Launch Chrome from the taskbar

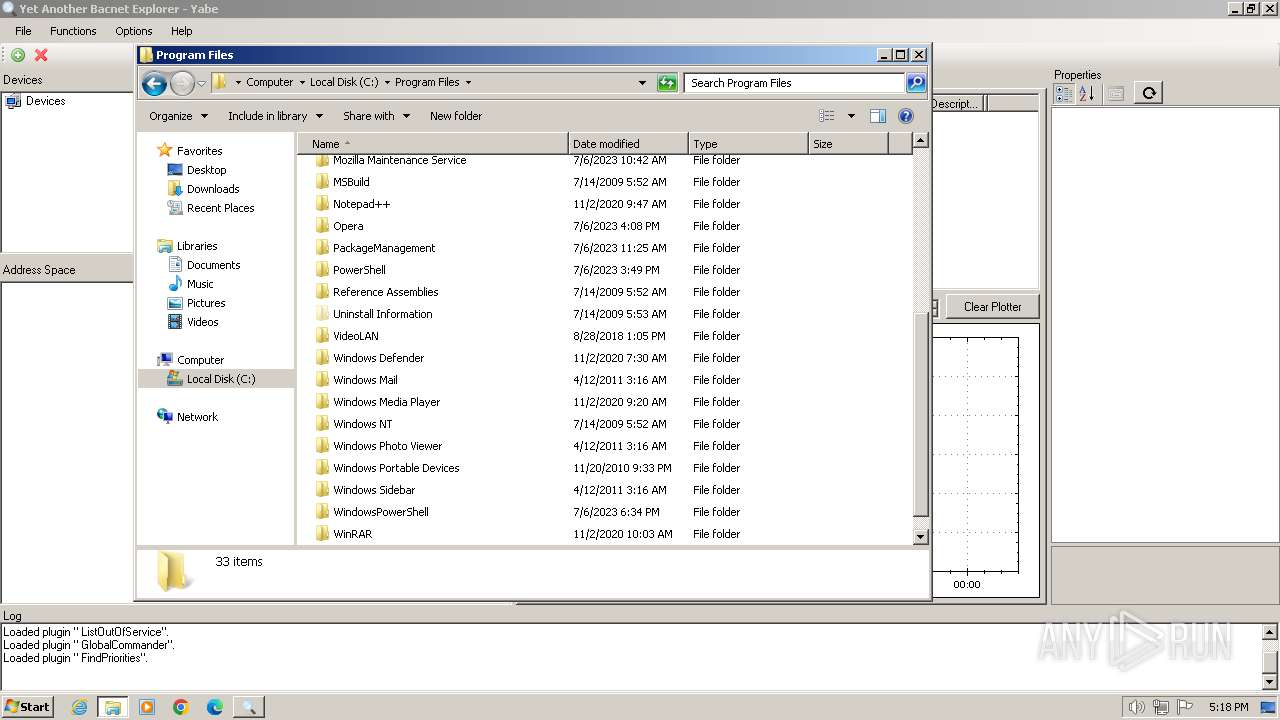pyautogui.click(x=181, y=707)
